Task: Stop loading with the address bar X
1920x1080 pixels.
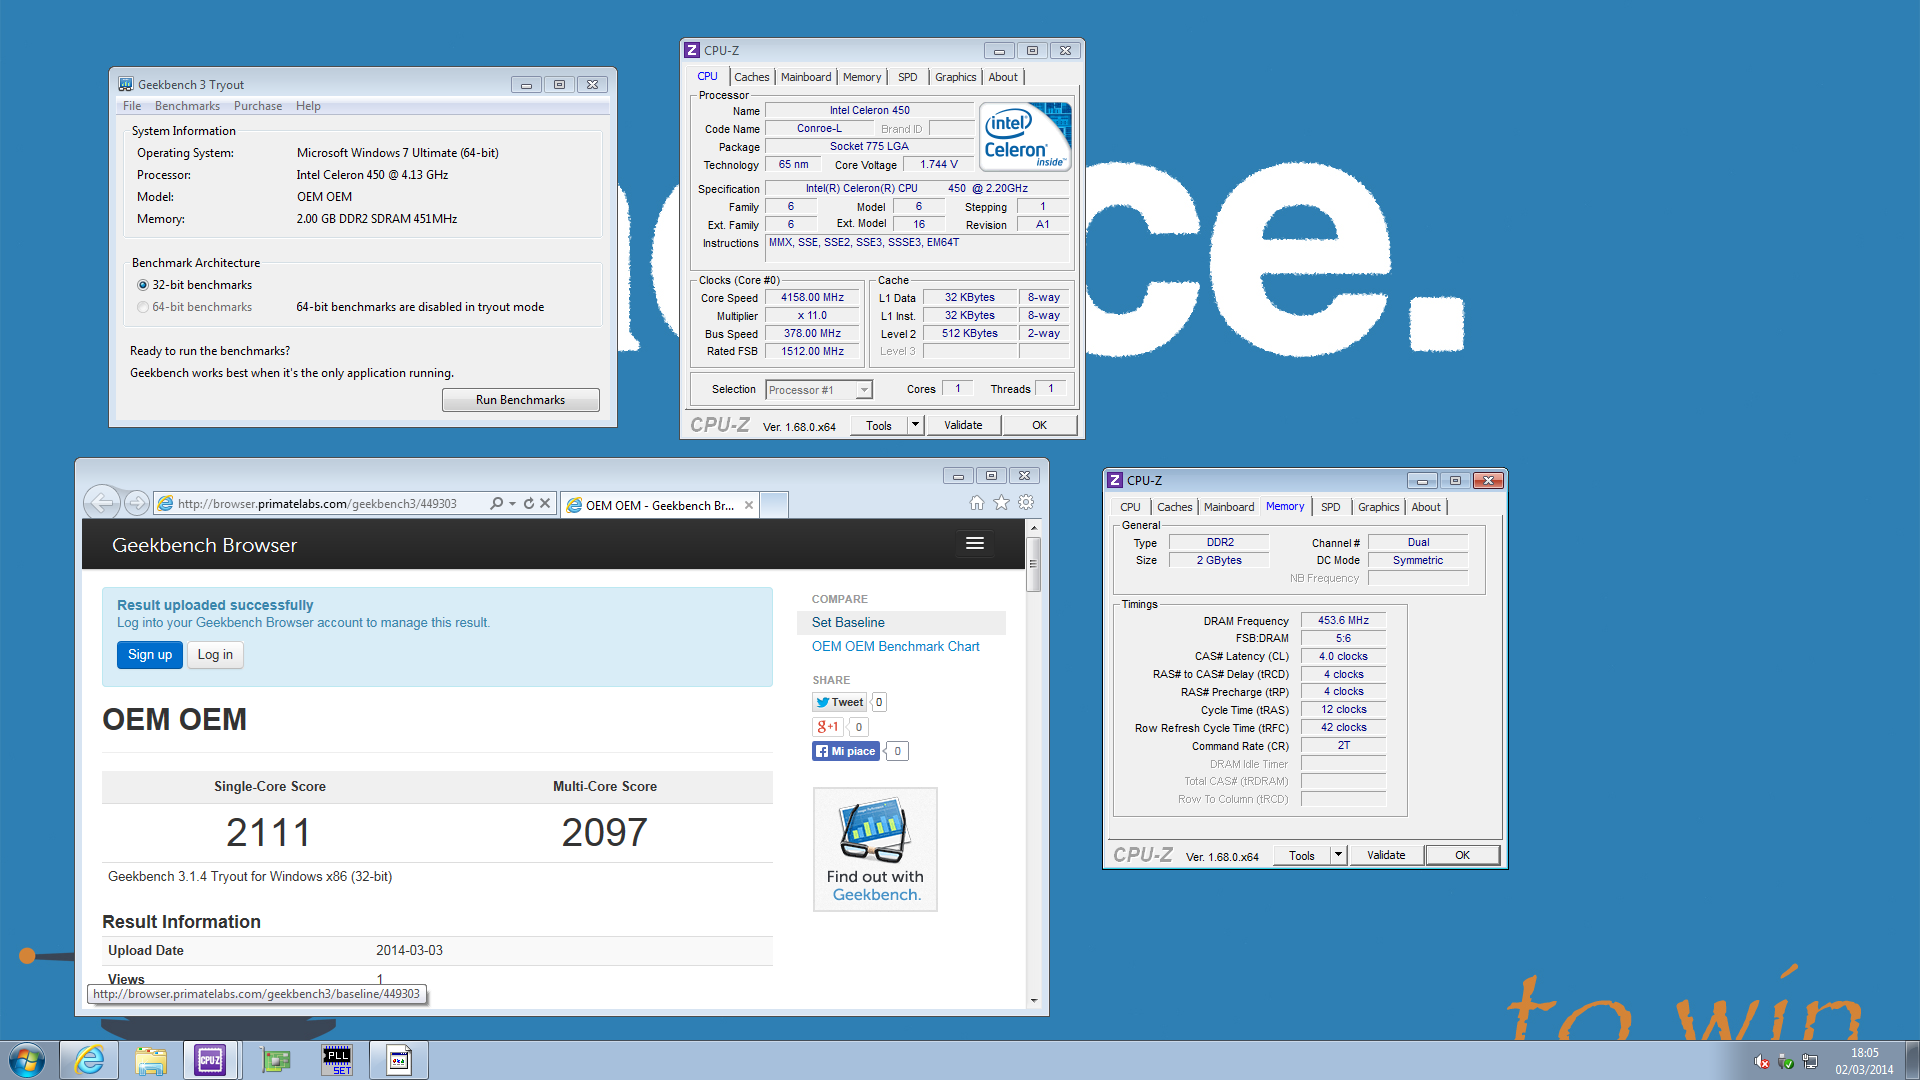Action: pyautogui.click(x=545, y=503)
